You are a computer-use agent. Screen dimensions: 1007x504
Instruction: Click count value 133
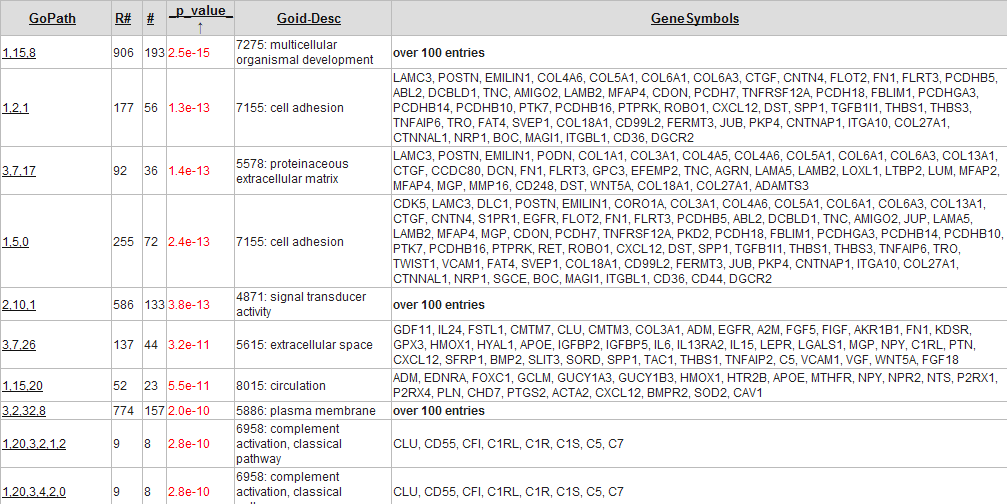click(x=155, y=304)
